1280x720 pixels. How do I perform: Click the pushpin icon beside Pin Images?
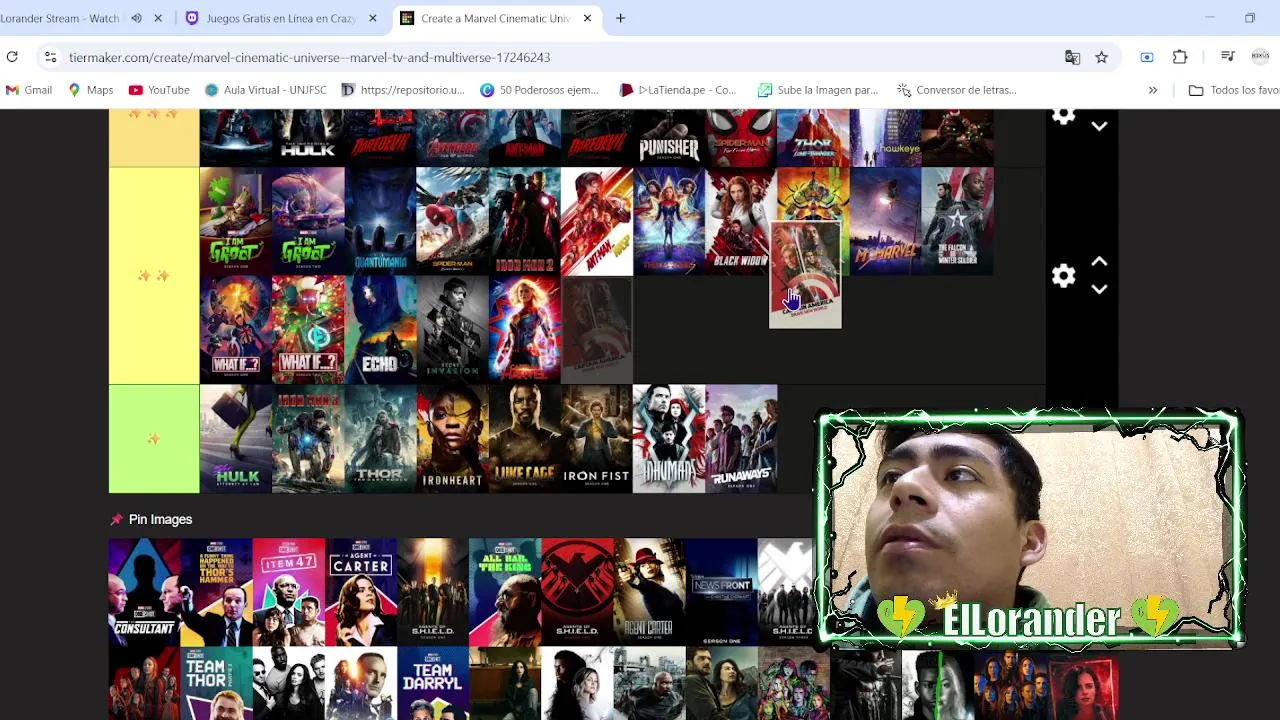point(116,520)
